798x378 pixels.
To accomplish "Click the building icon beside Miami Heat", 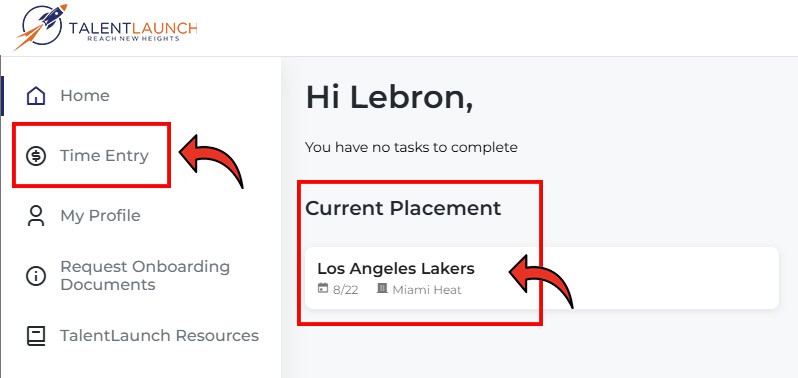I will click(382, 288).
